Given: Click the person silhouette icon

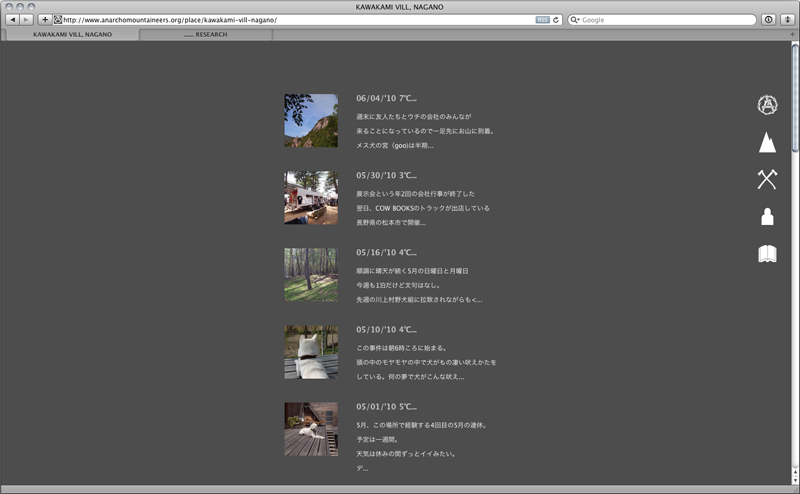Looking at the screenshot, I should (767, 217).
